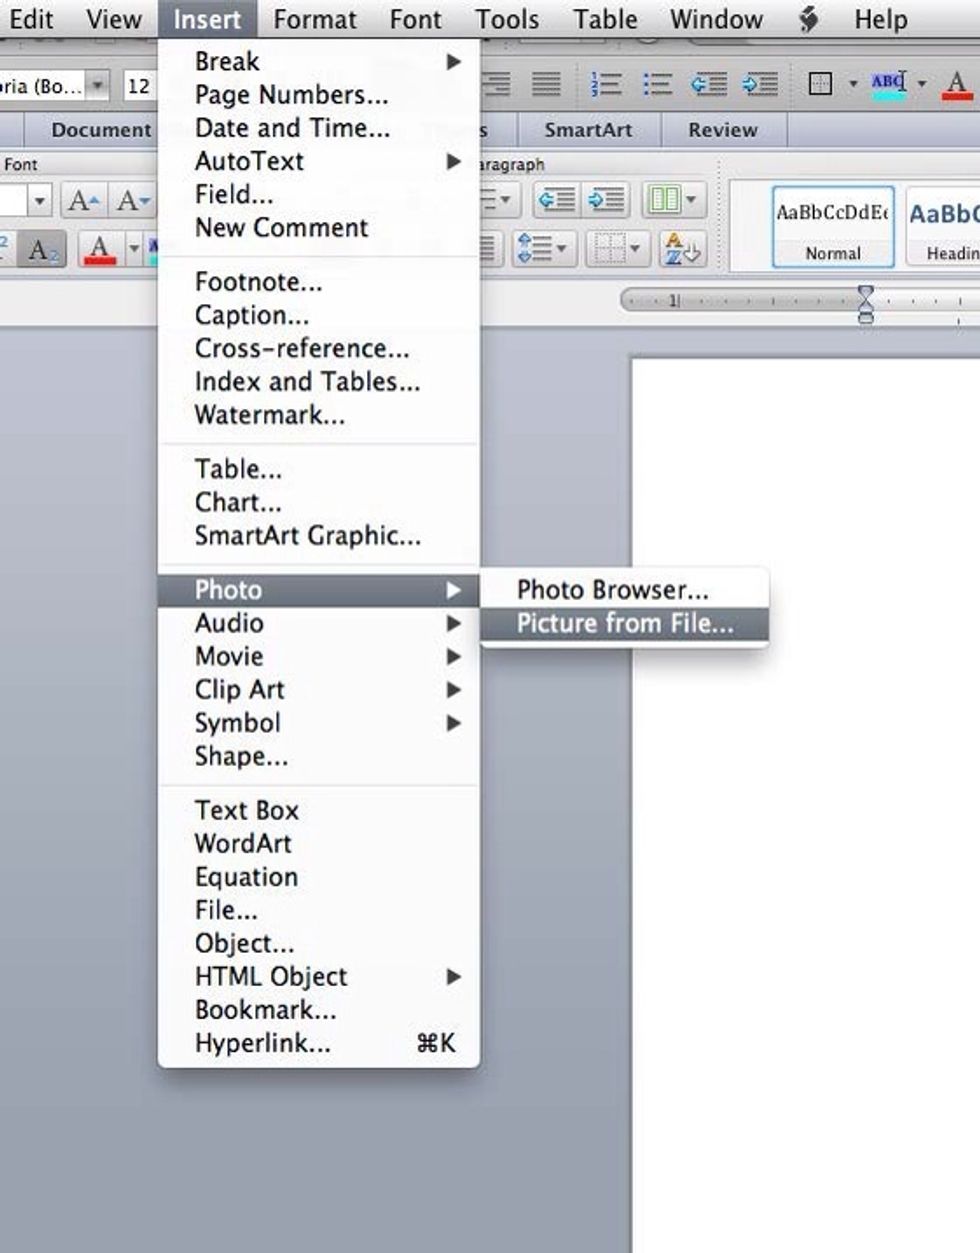The height and width of the screenshot is (1253, 980).
Task: Select the columns layout icon
Action: tap(664, 199)
